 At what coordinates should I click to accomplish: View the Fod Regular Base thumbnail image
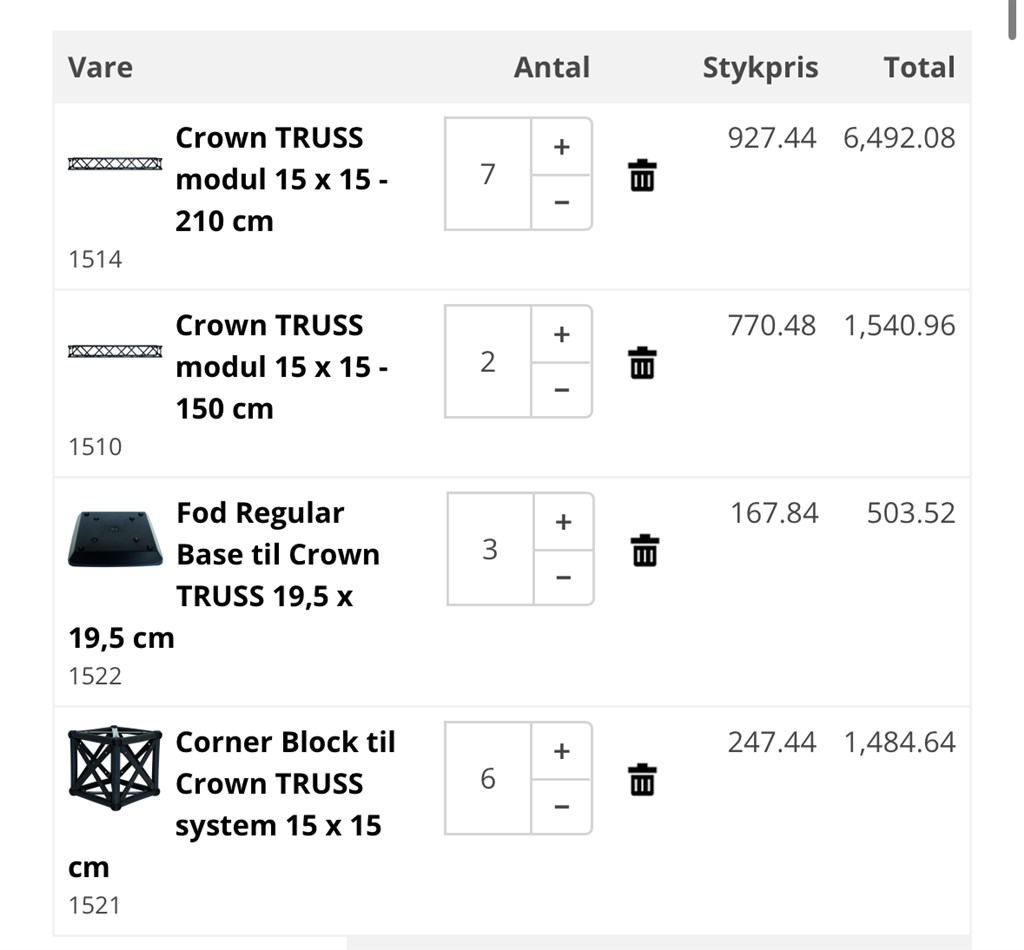[115, 539]
